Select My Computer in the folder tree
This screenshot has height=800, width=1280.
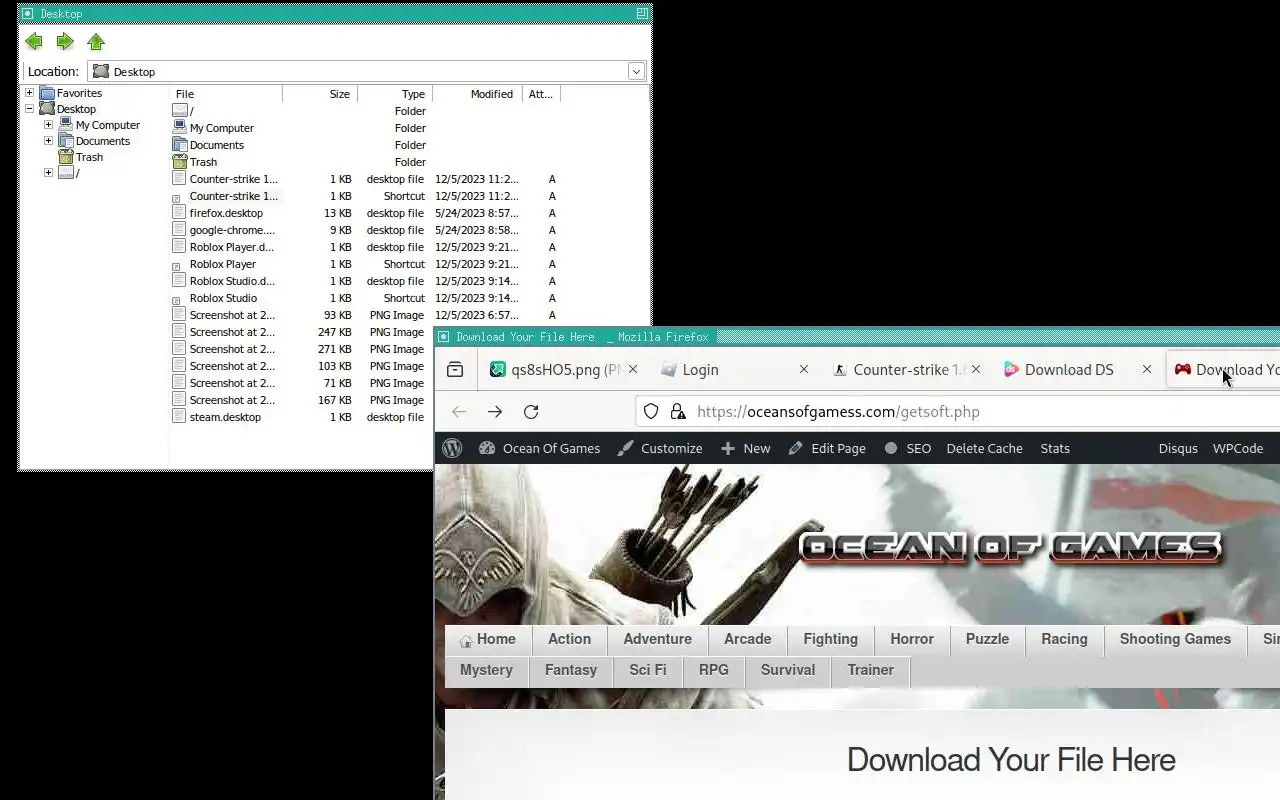point(107,125)
